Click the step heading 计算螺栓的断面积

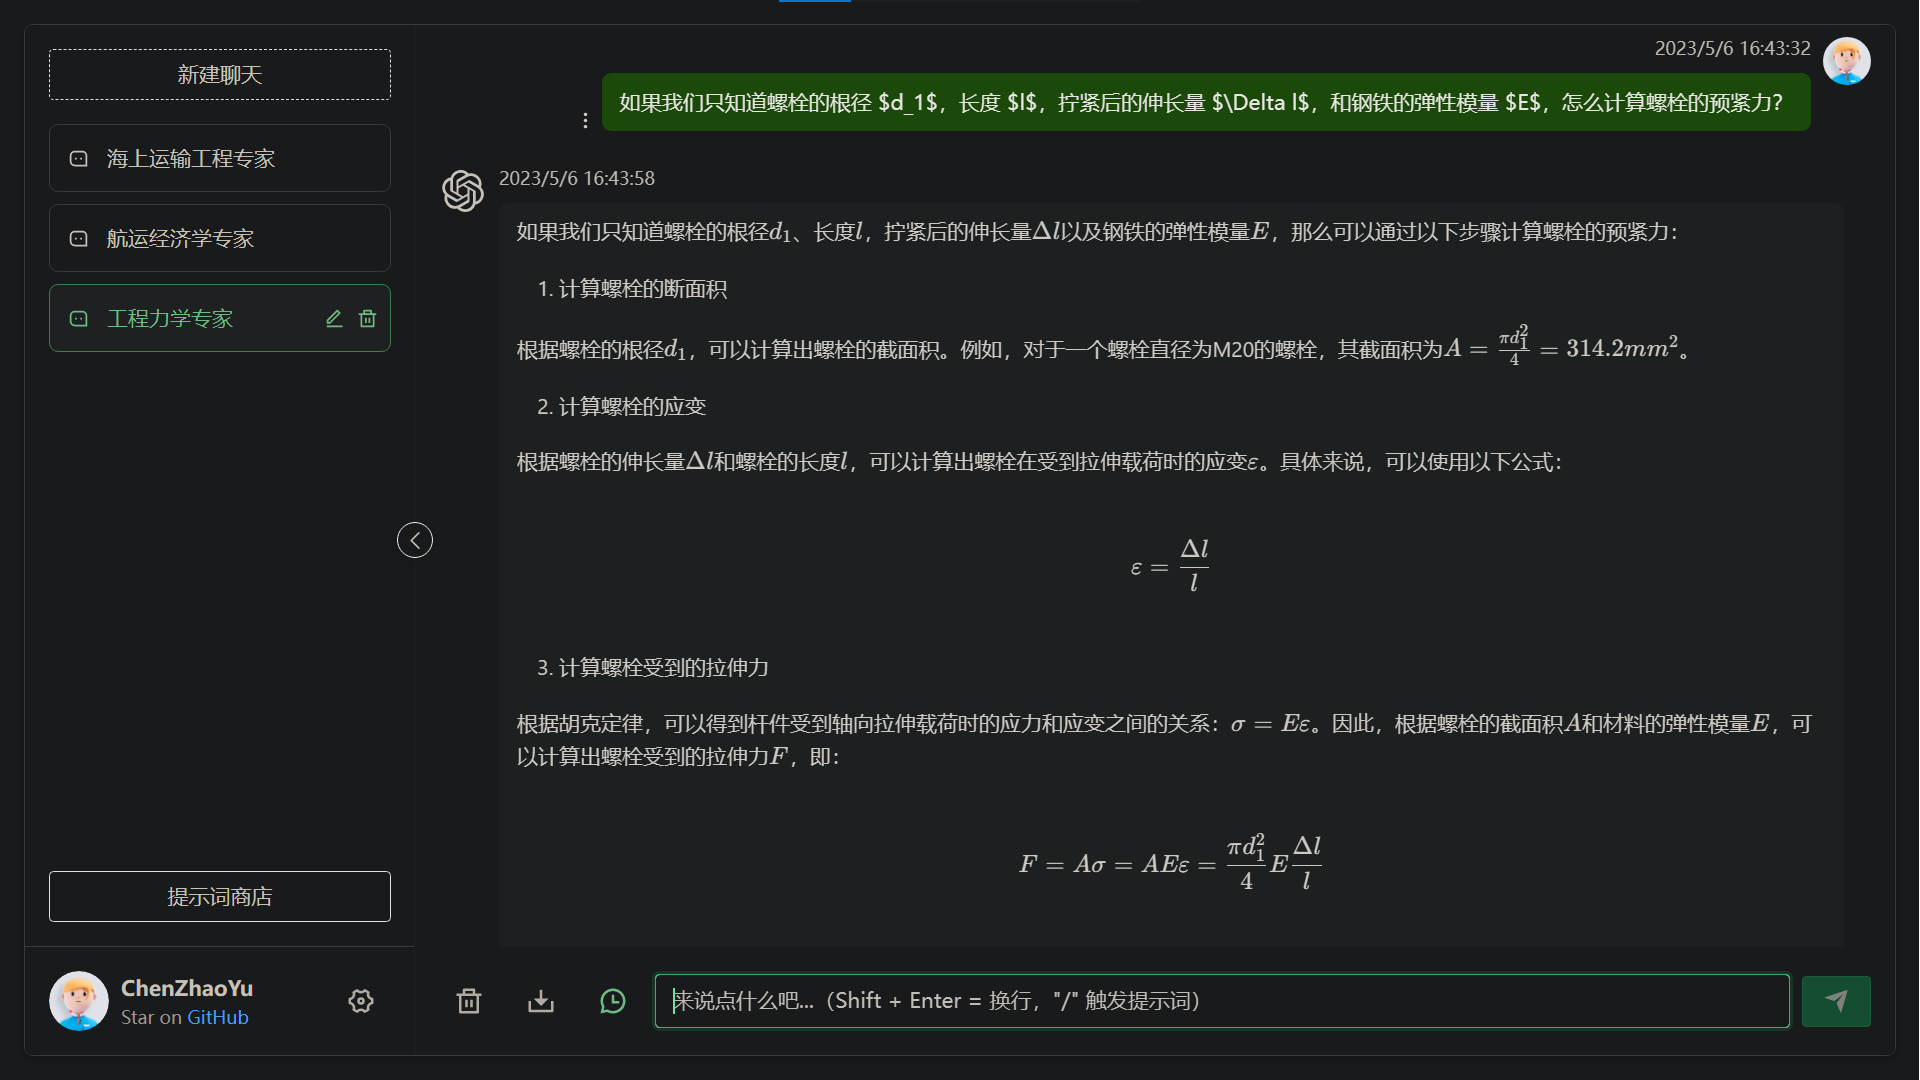pyautogui.click(x=642, y=289)
